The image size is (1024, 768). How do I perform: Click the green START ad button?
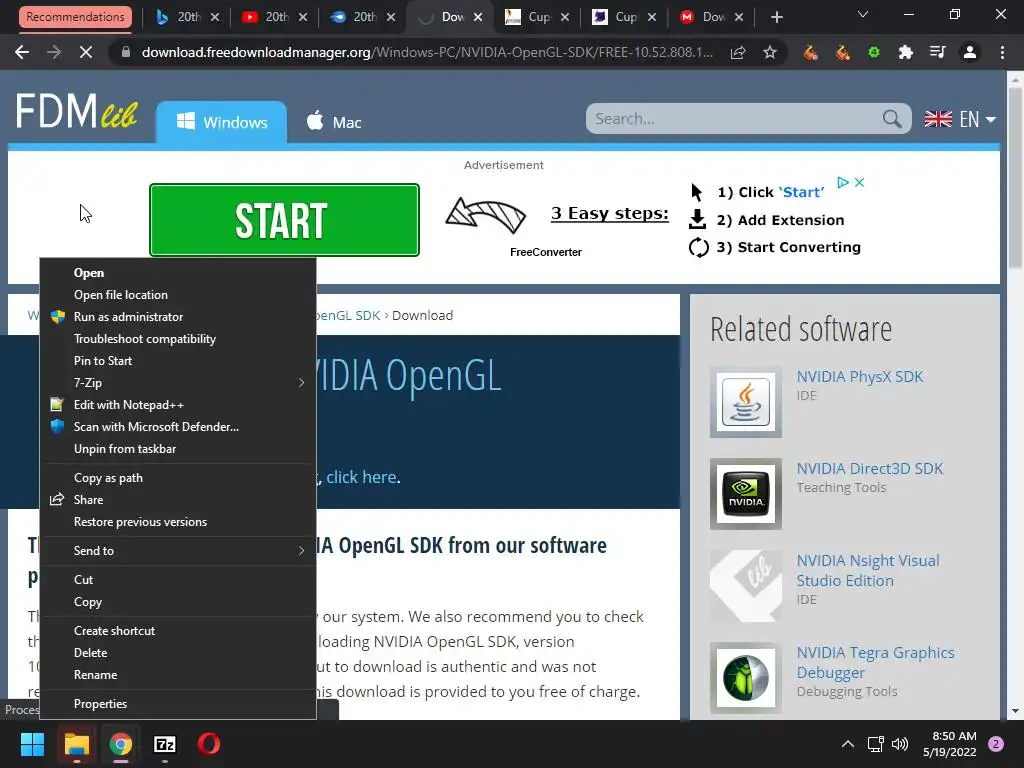pos(284,220)
